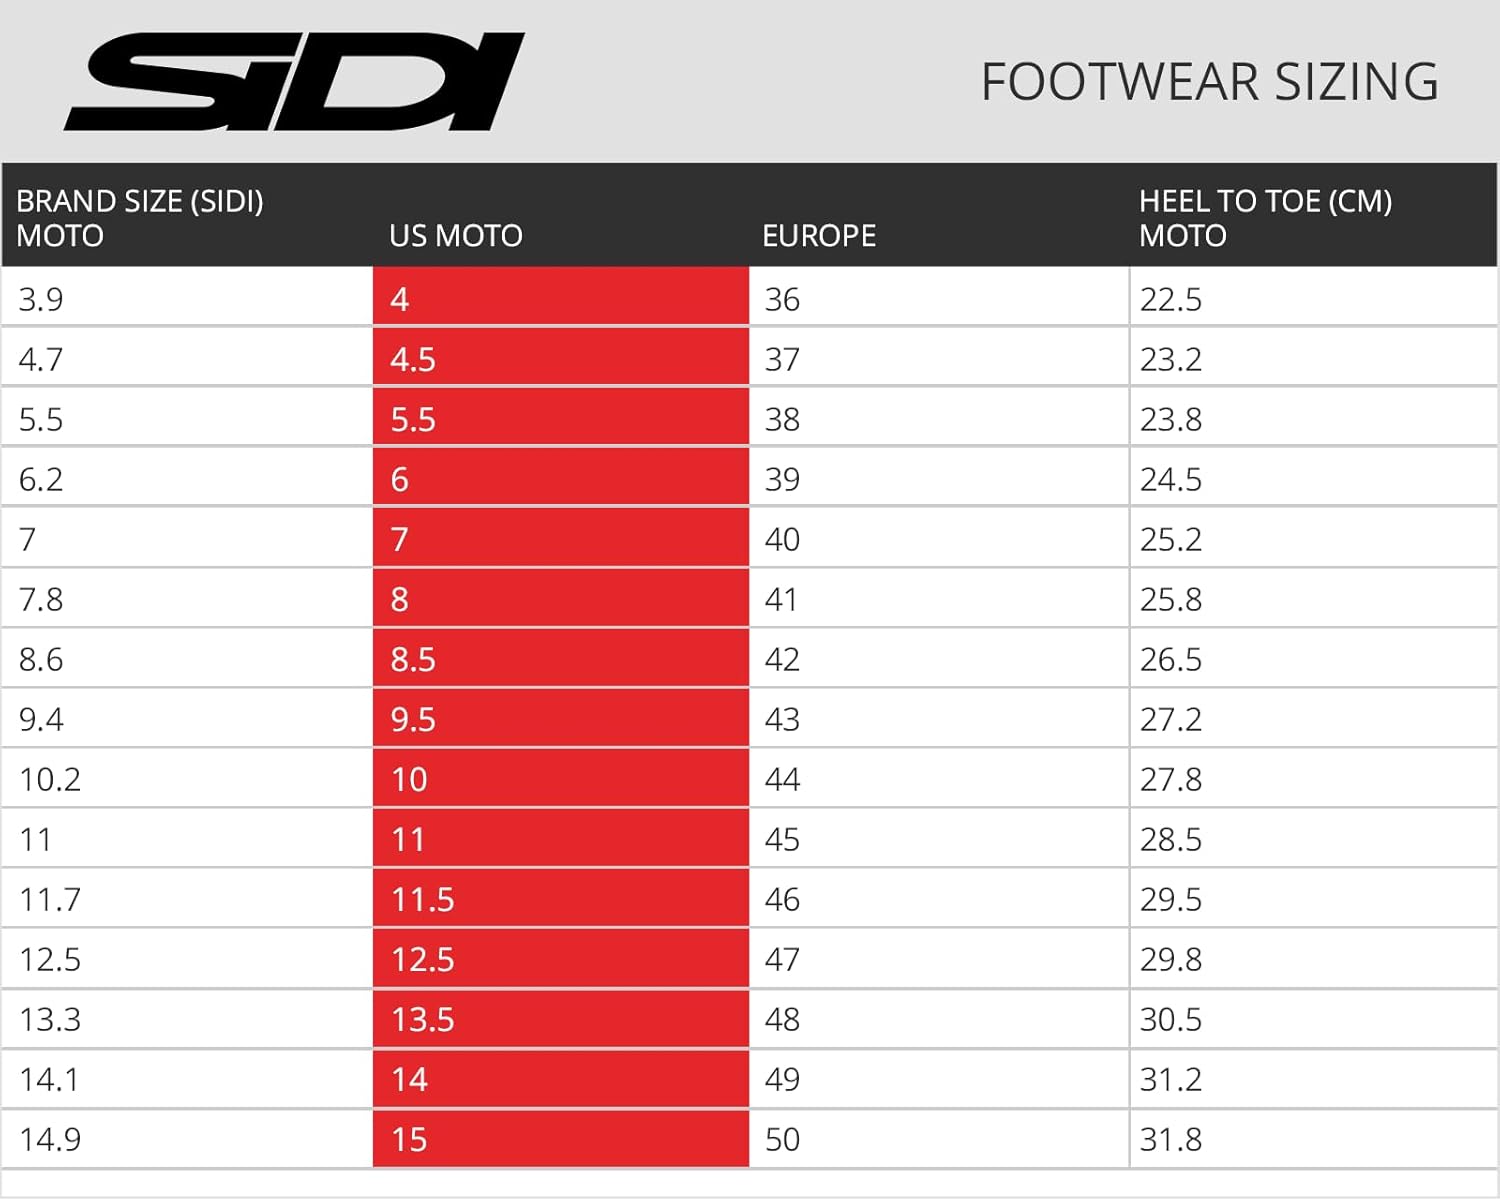
Task: Select heel to toe value 27.2
Action: pyautogui.click(x=1171, y=719)
